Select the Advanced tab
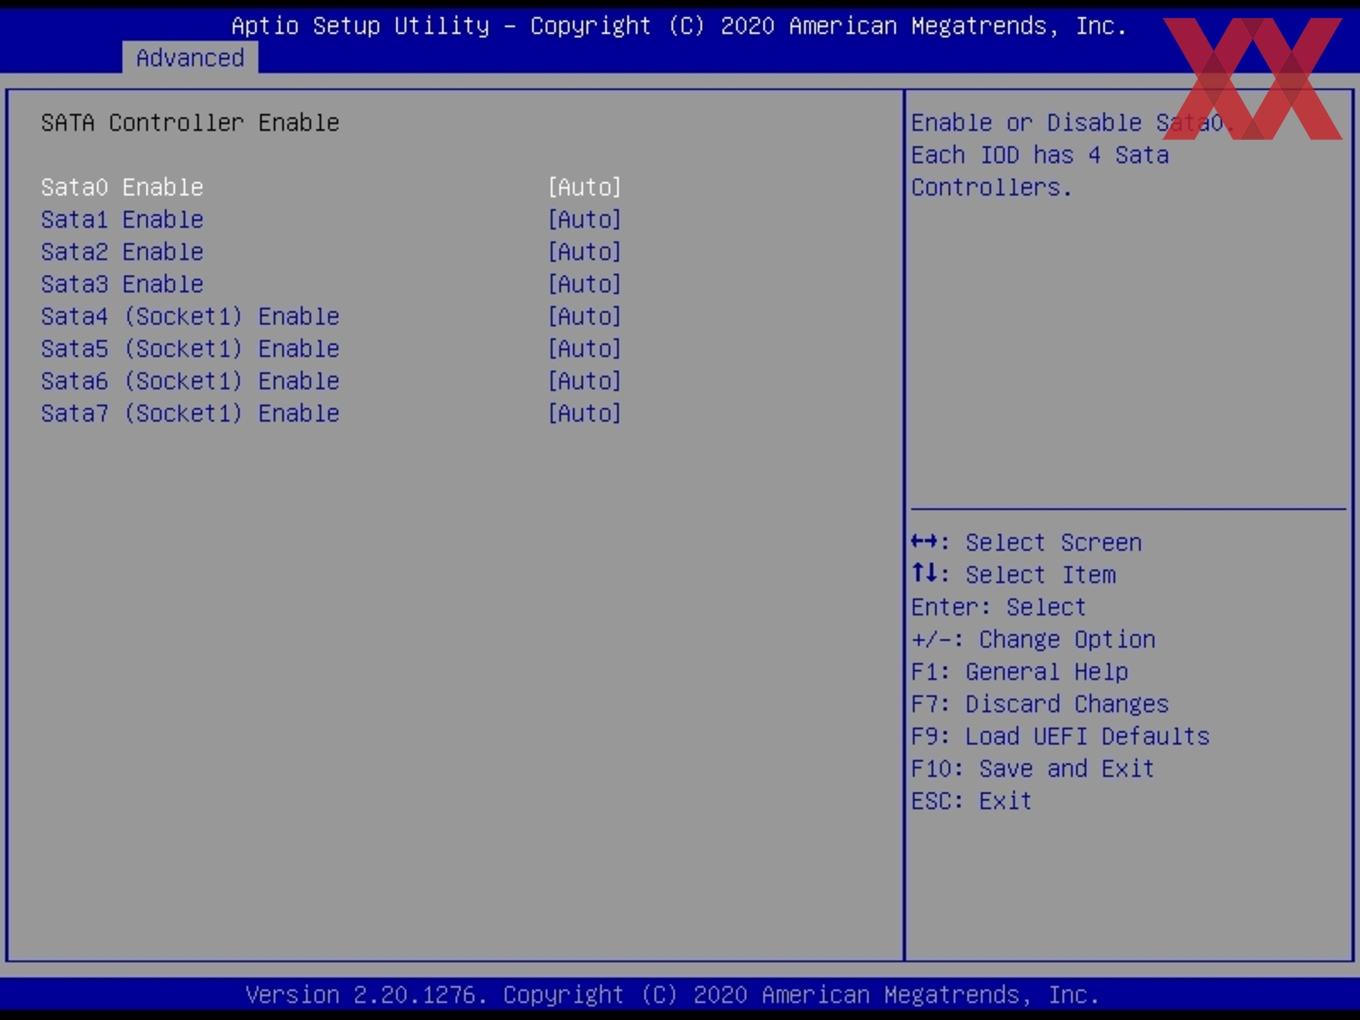 (190, 58)
